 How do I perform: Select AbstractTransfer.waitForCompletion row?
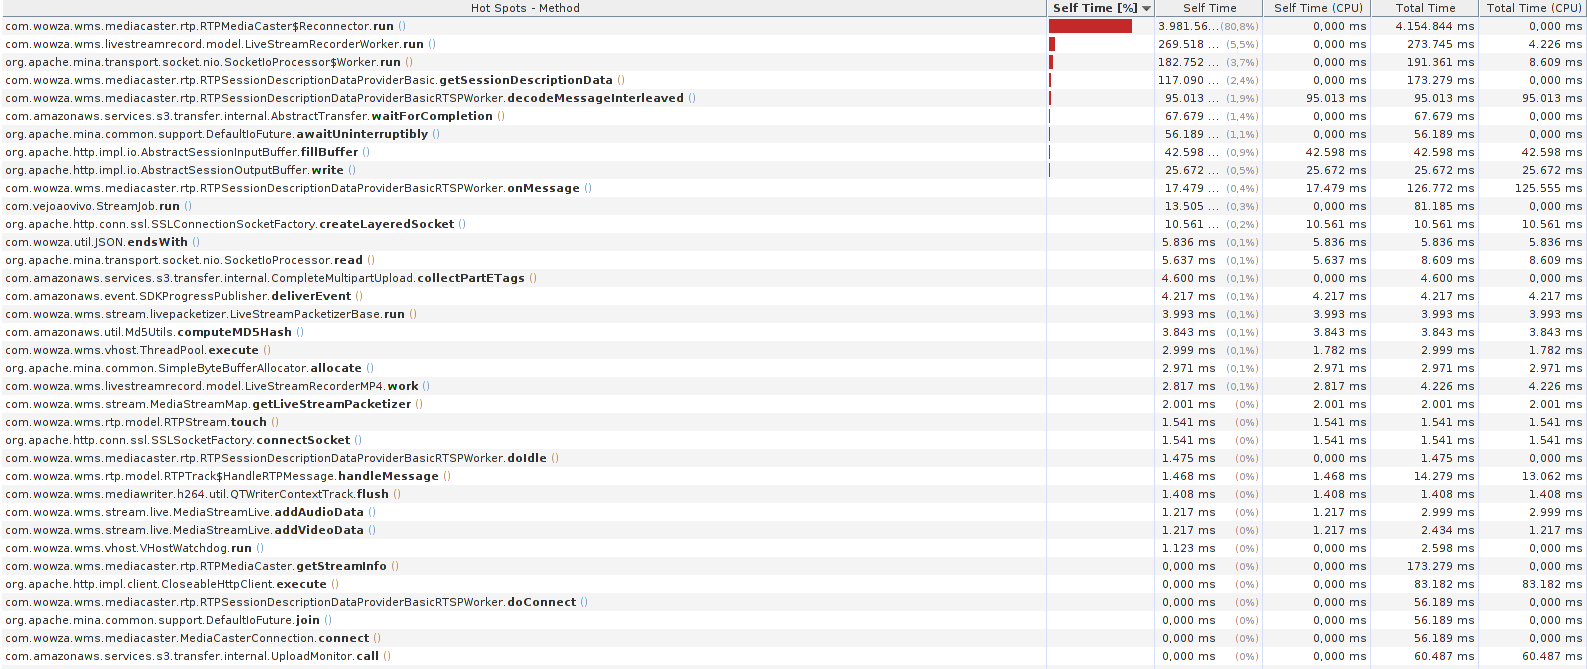pyautogui.click(x=793, y=116)
